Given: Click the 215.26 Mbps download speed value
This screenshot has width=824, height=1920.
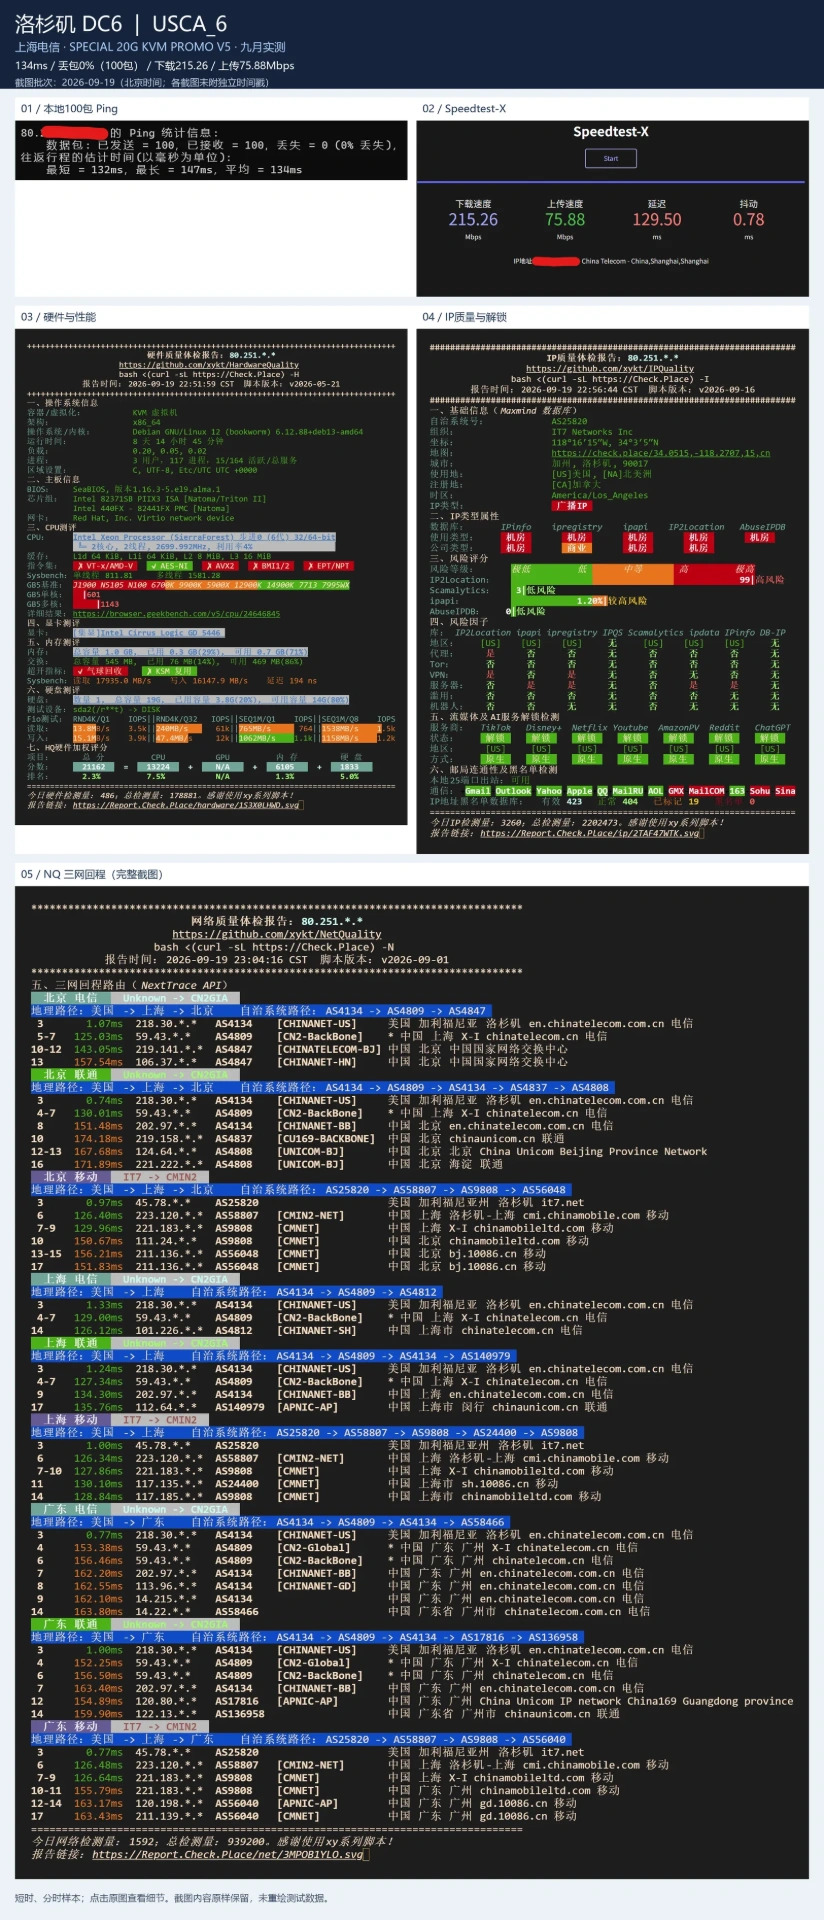Looking at the screenshot, I should (473, 220).
